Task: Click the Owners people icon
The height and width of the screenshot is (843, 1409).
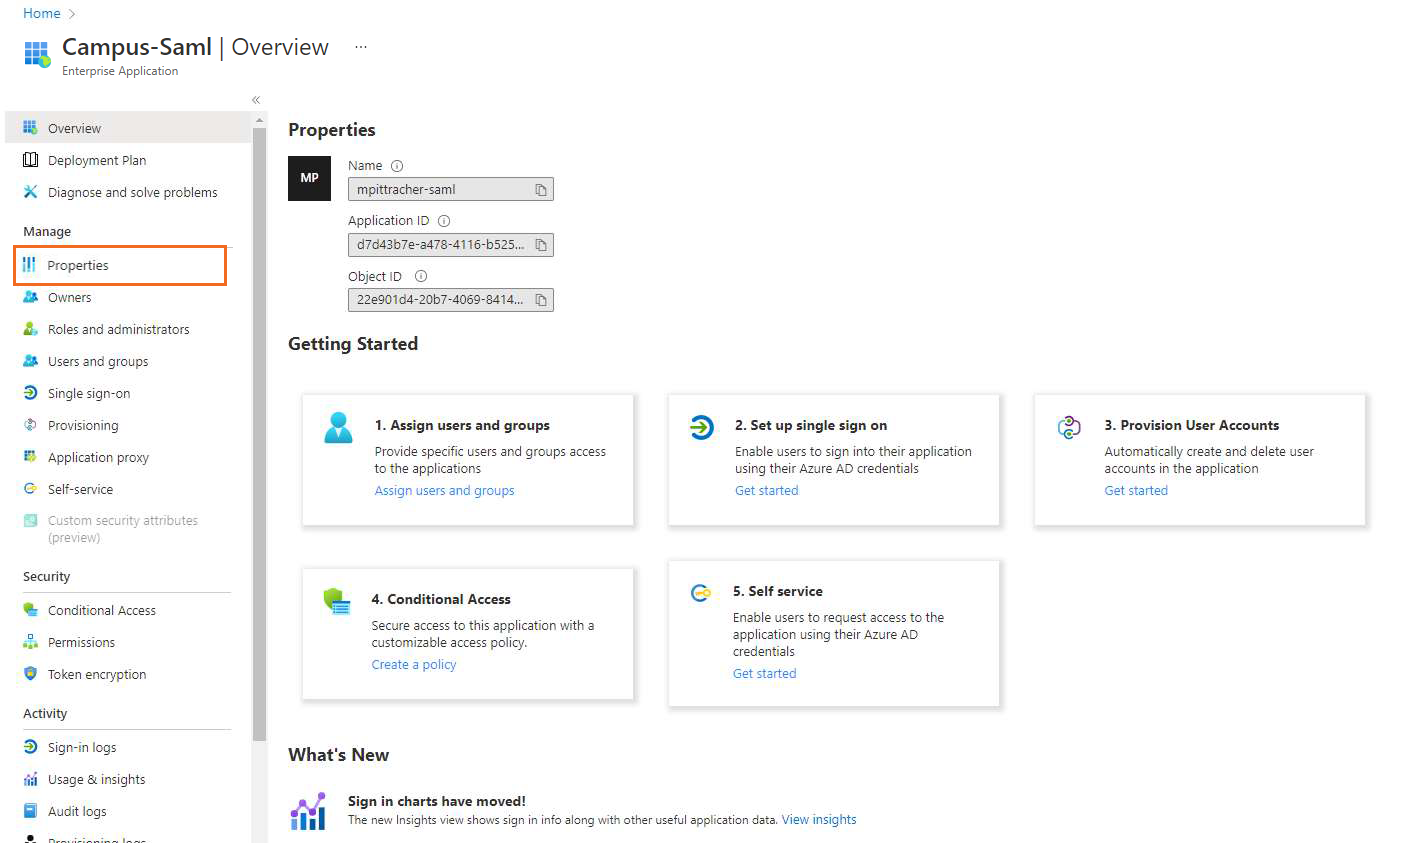Action: (30, 297)
